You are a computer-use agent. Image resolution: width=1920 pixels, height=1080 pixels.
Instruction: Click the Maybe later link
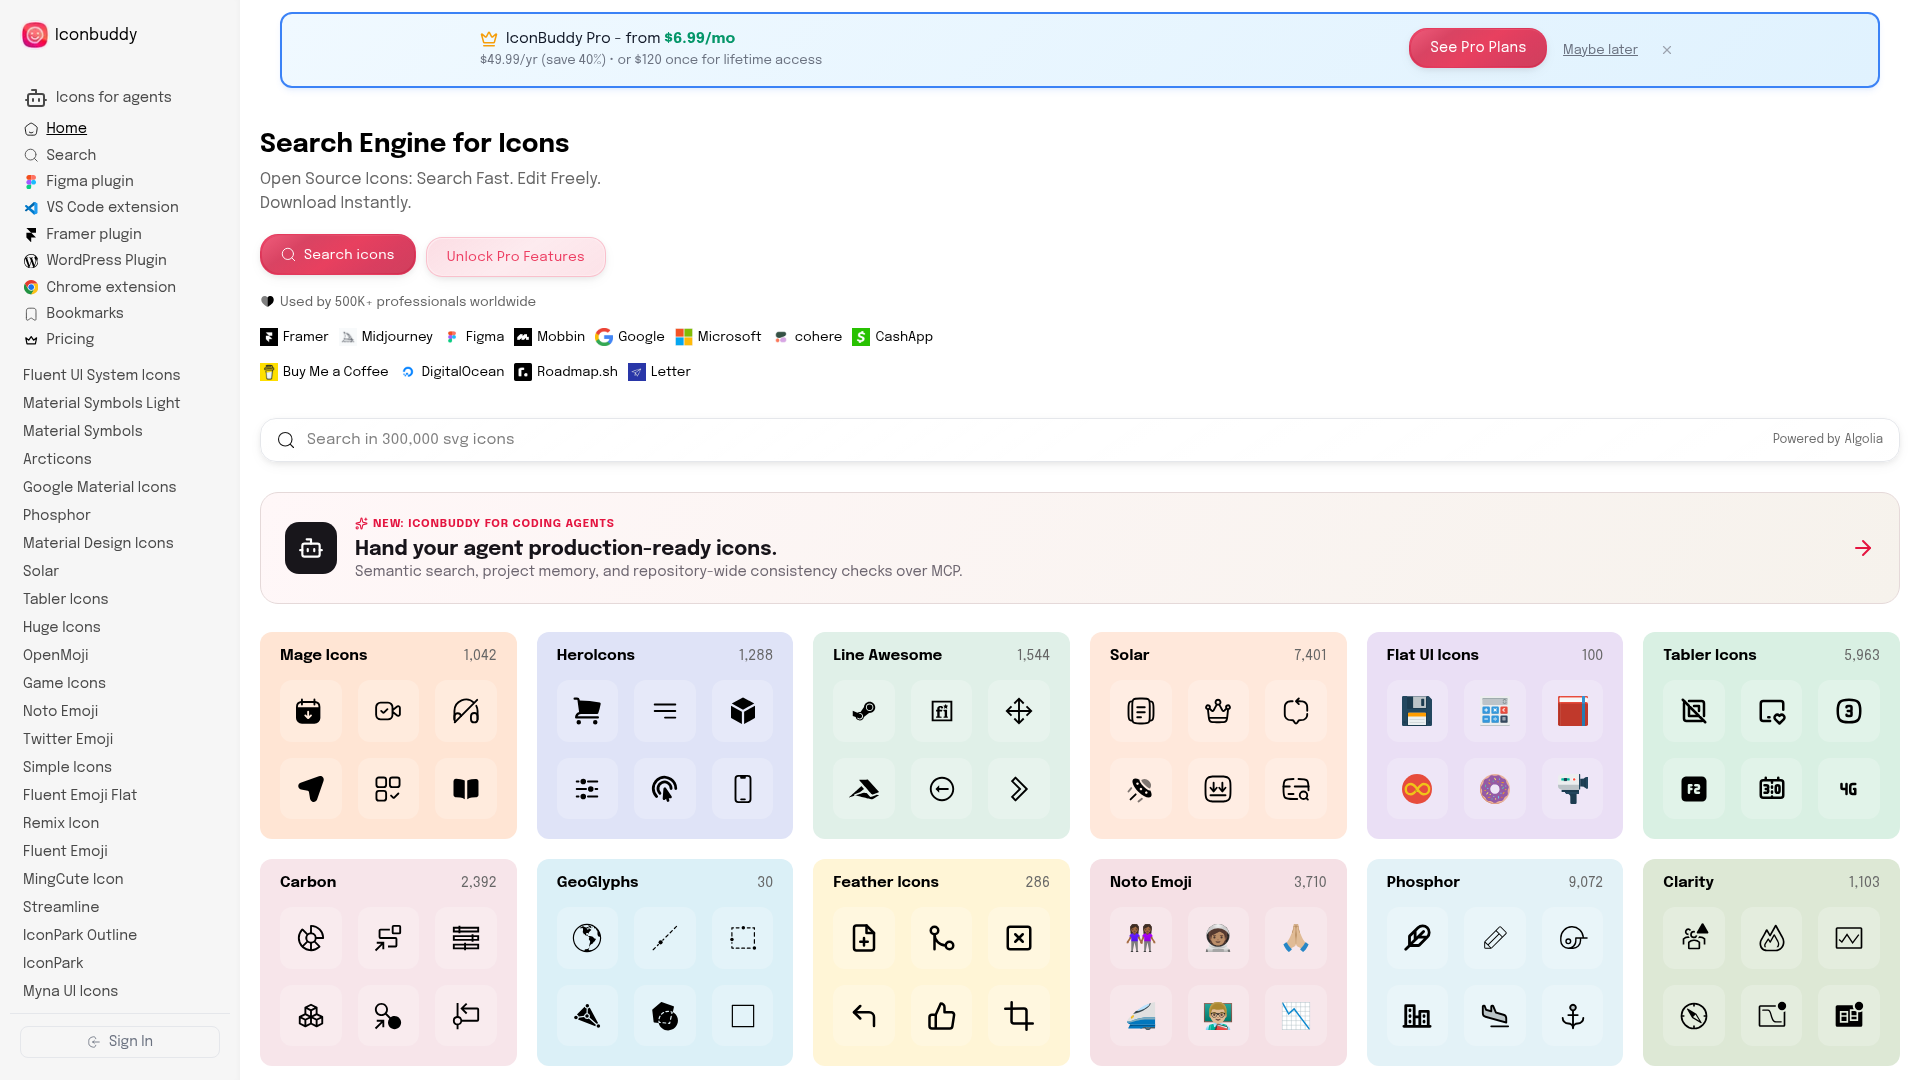pyautogui.click(x=1600, y=50)
